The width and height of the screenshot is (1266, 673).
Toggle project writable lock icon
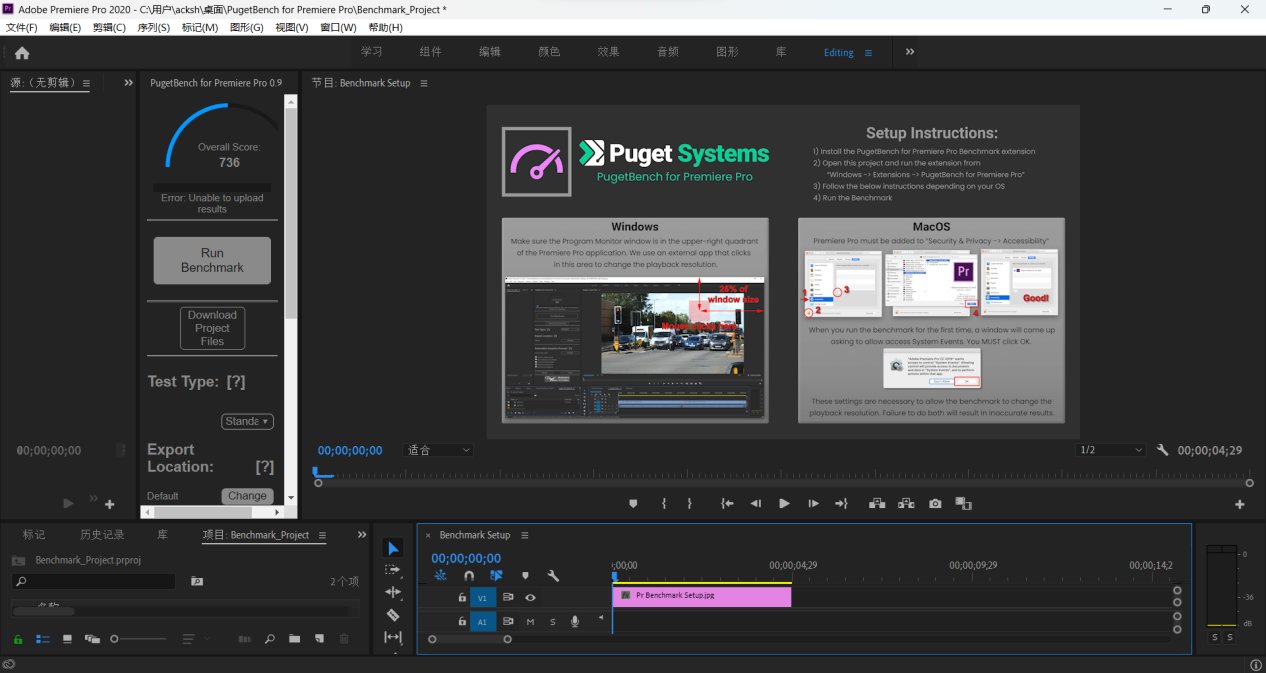pos(18,638)
